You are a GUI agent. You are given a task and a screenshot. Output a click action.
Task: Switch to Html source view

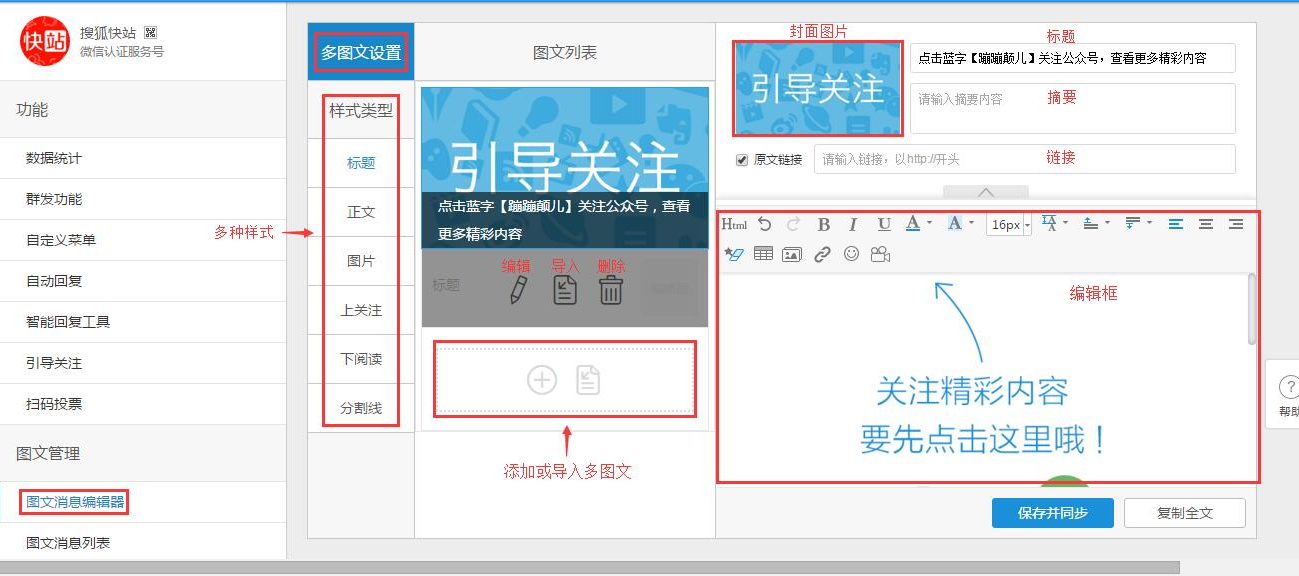coord(734,225)
